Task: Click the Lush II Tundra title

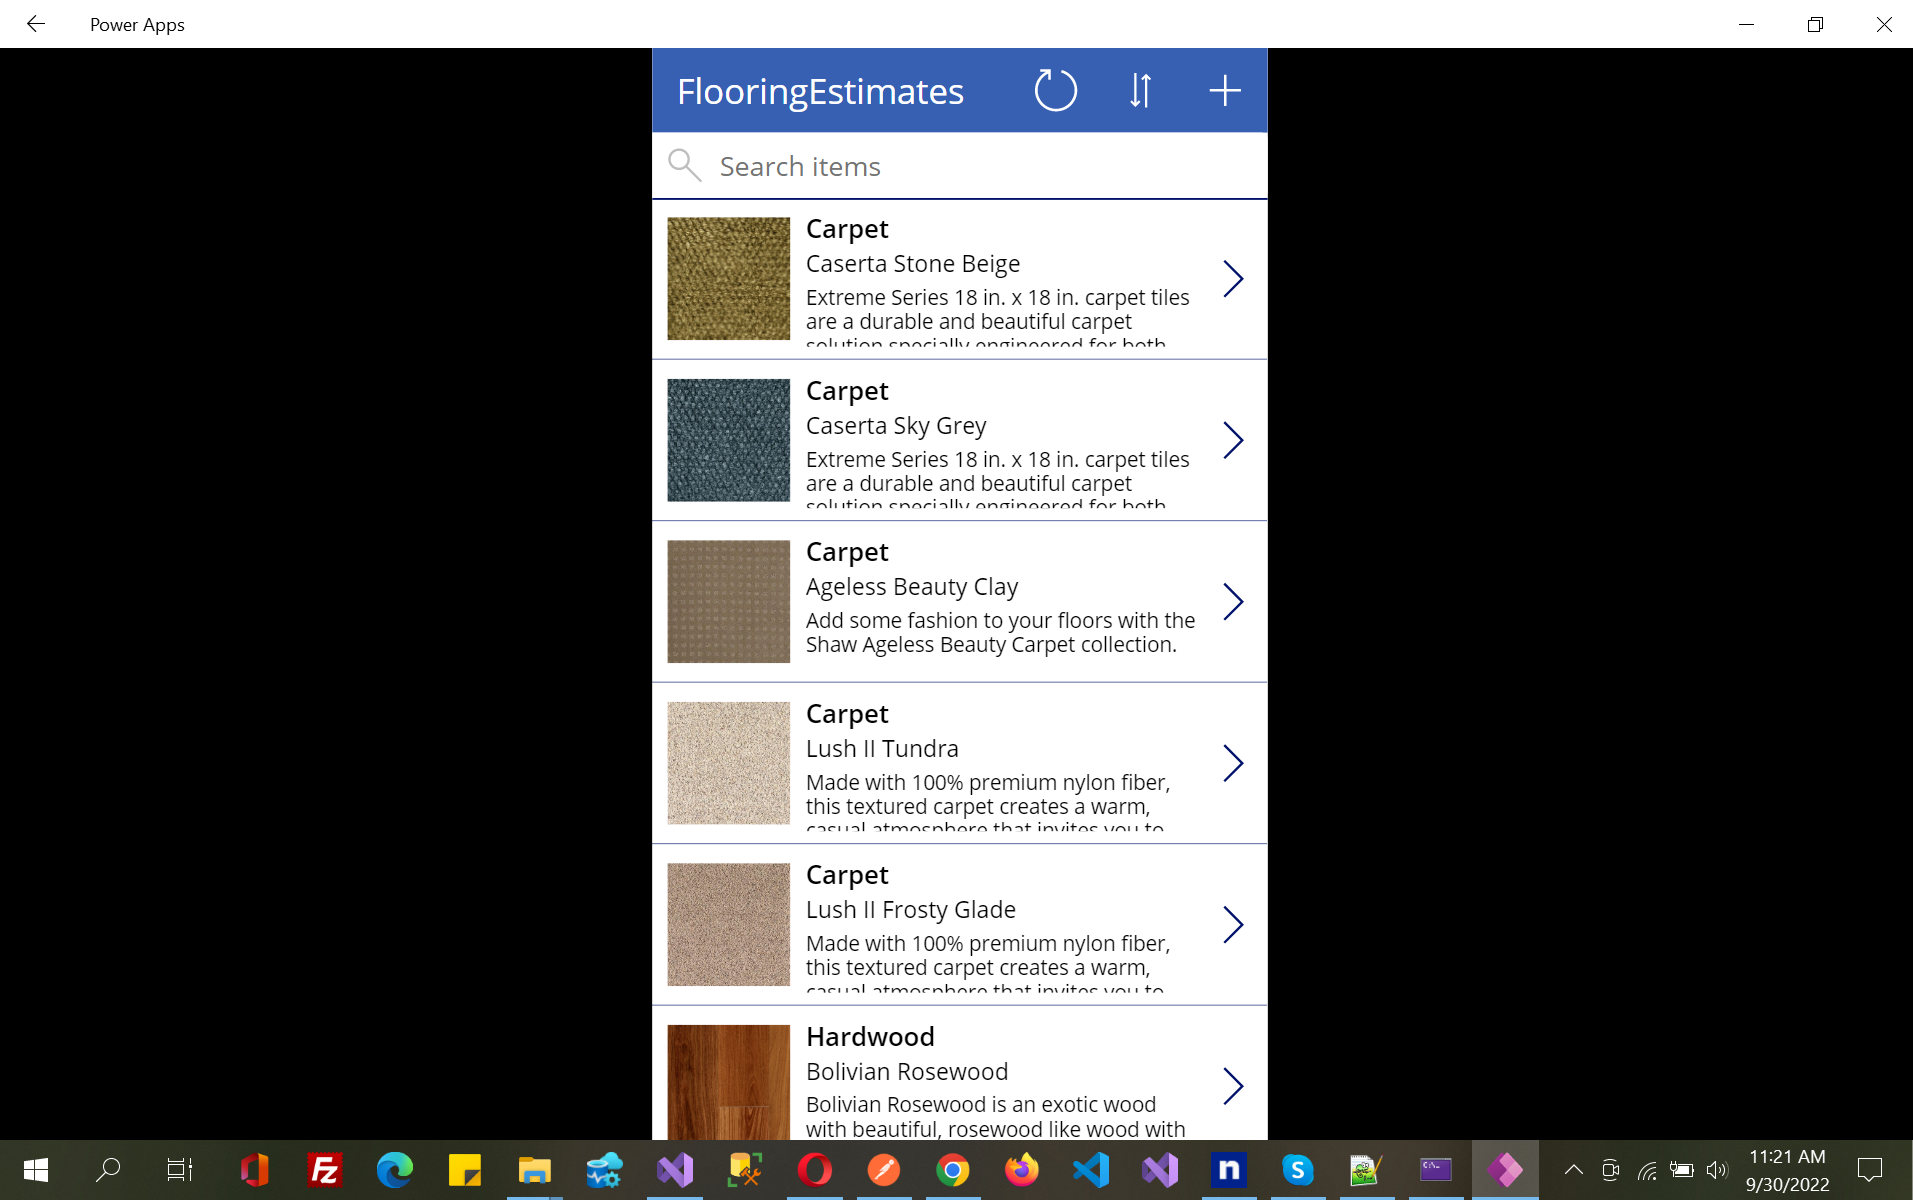Action: tap(881, 749)
